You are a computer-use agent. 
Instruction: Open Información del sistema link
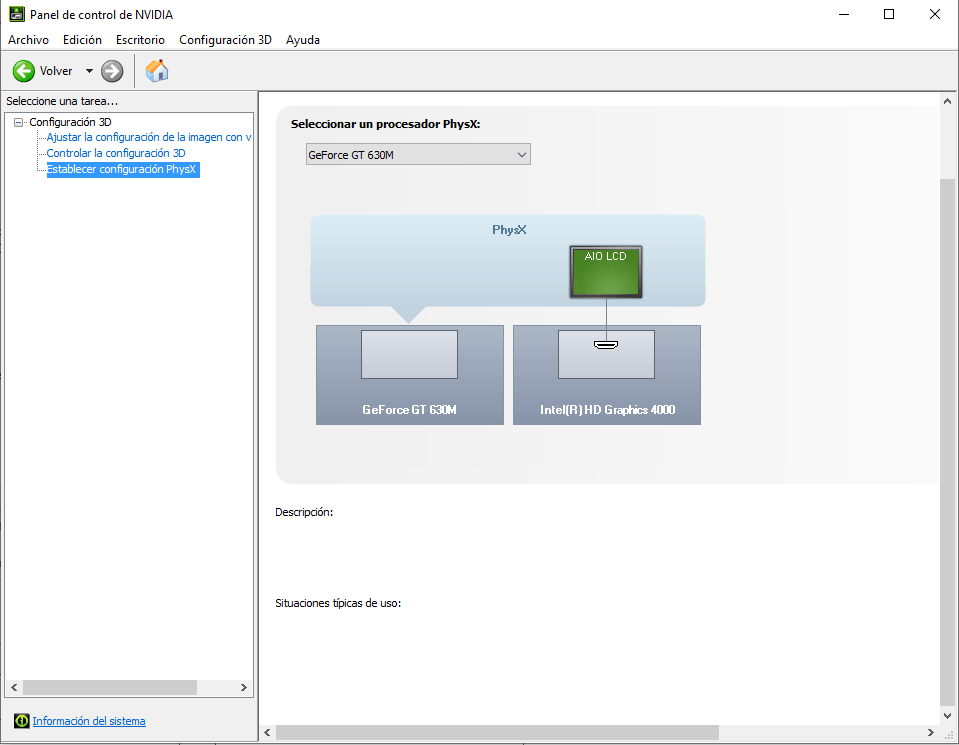coord(89,721)
